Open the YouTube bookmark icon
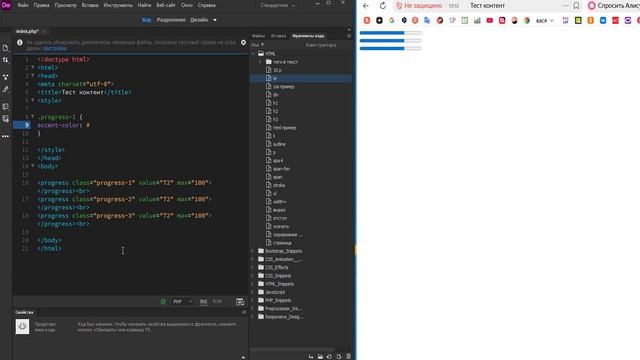640x360 pixels. point(489,20)
